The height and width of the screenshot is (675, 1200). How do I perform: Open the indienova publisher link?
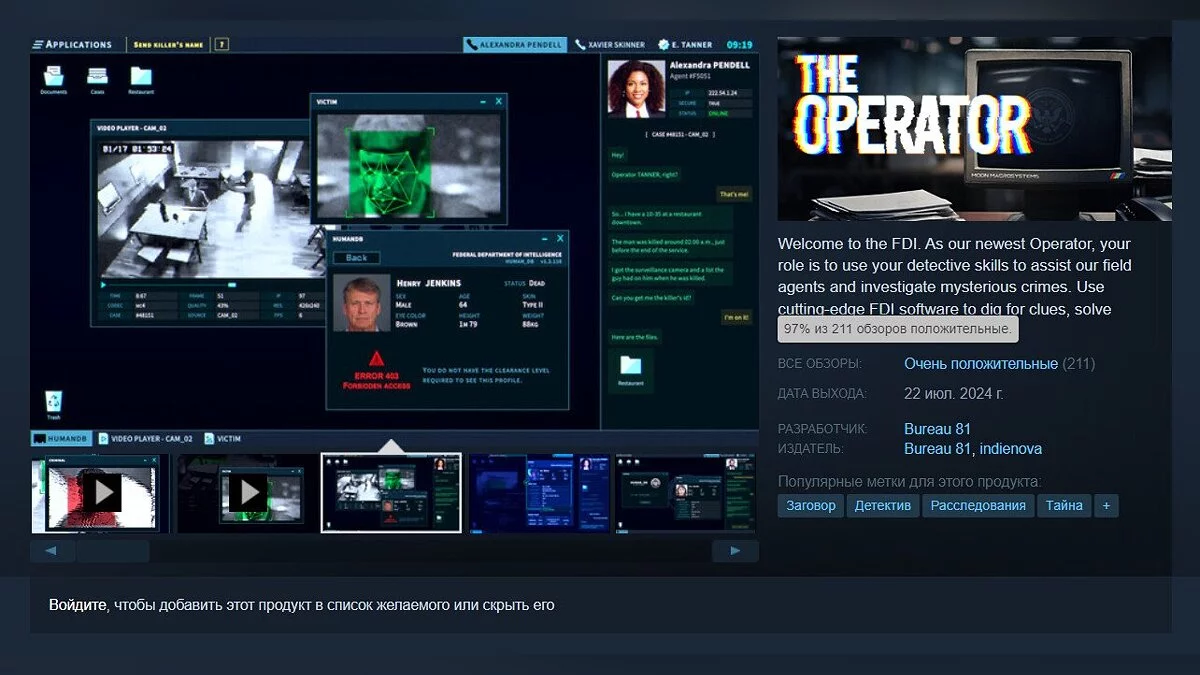pyautogui.click(x=1011, y=449)
